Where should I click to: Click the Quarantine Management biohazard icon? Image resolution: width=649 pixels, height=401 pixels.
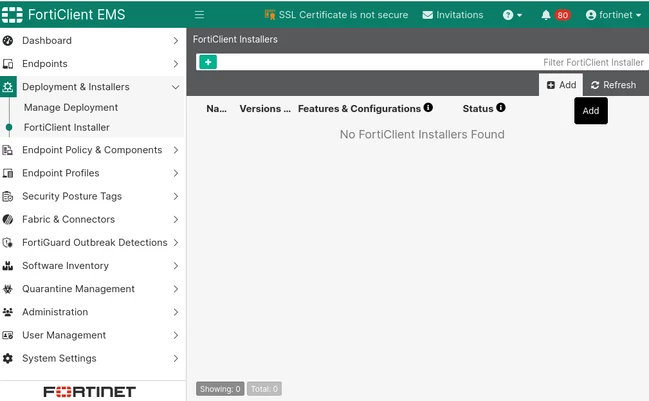(8, 289)
